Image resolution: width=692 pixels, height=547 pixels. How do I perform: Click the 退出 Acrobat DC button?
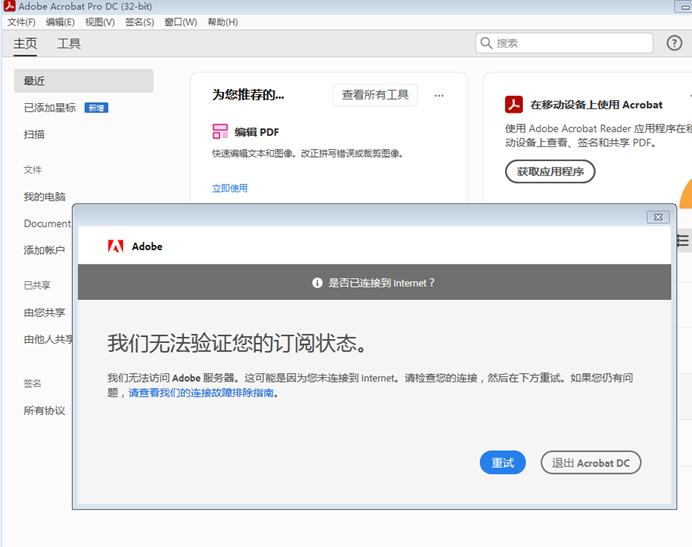point(590,463)
